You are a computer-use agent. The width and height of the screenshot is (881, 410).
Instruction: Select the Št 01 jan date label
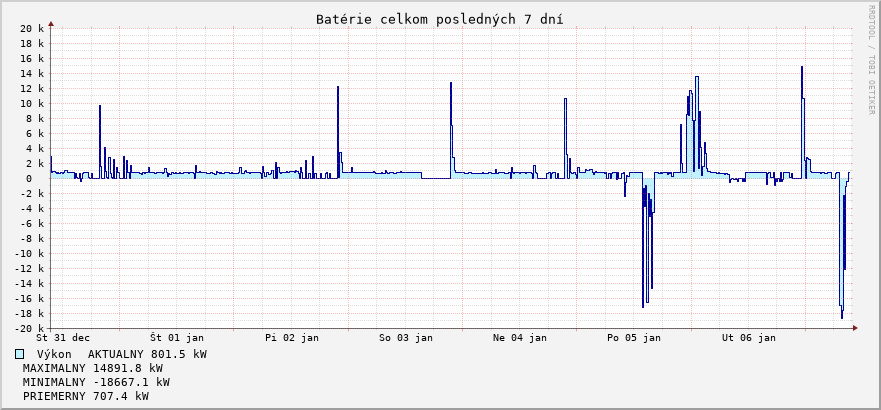[x=177, y=338]
